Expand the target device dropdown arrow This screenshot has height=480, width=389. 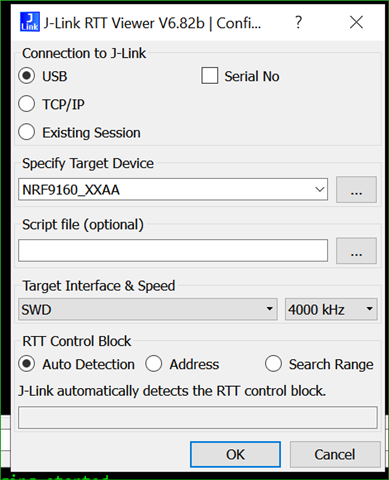tap(319, 189)
